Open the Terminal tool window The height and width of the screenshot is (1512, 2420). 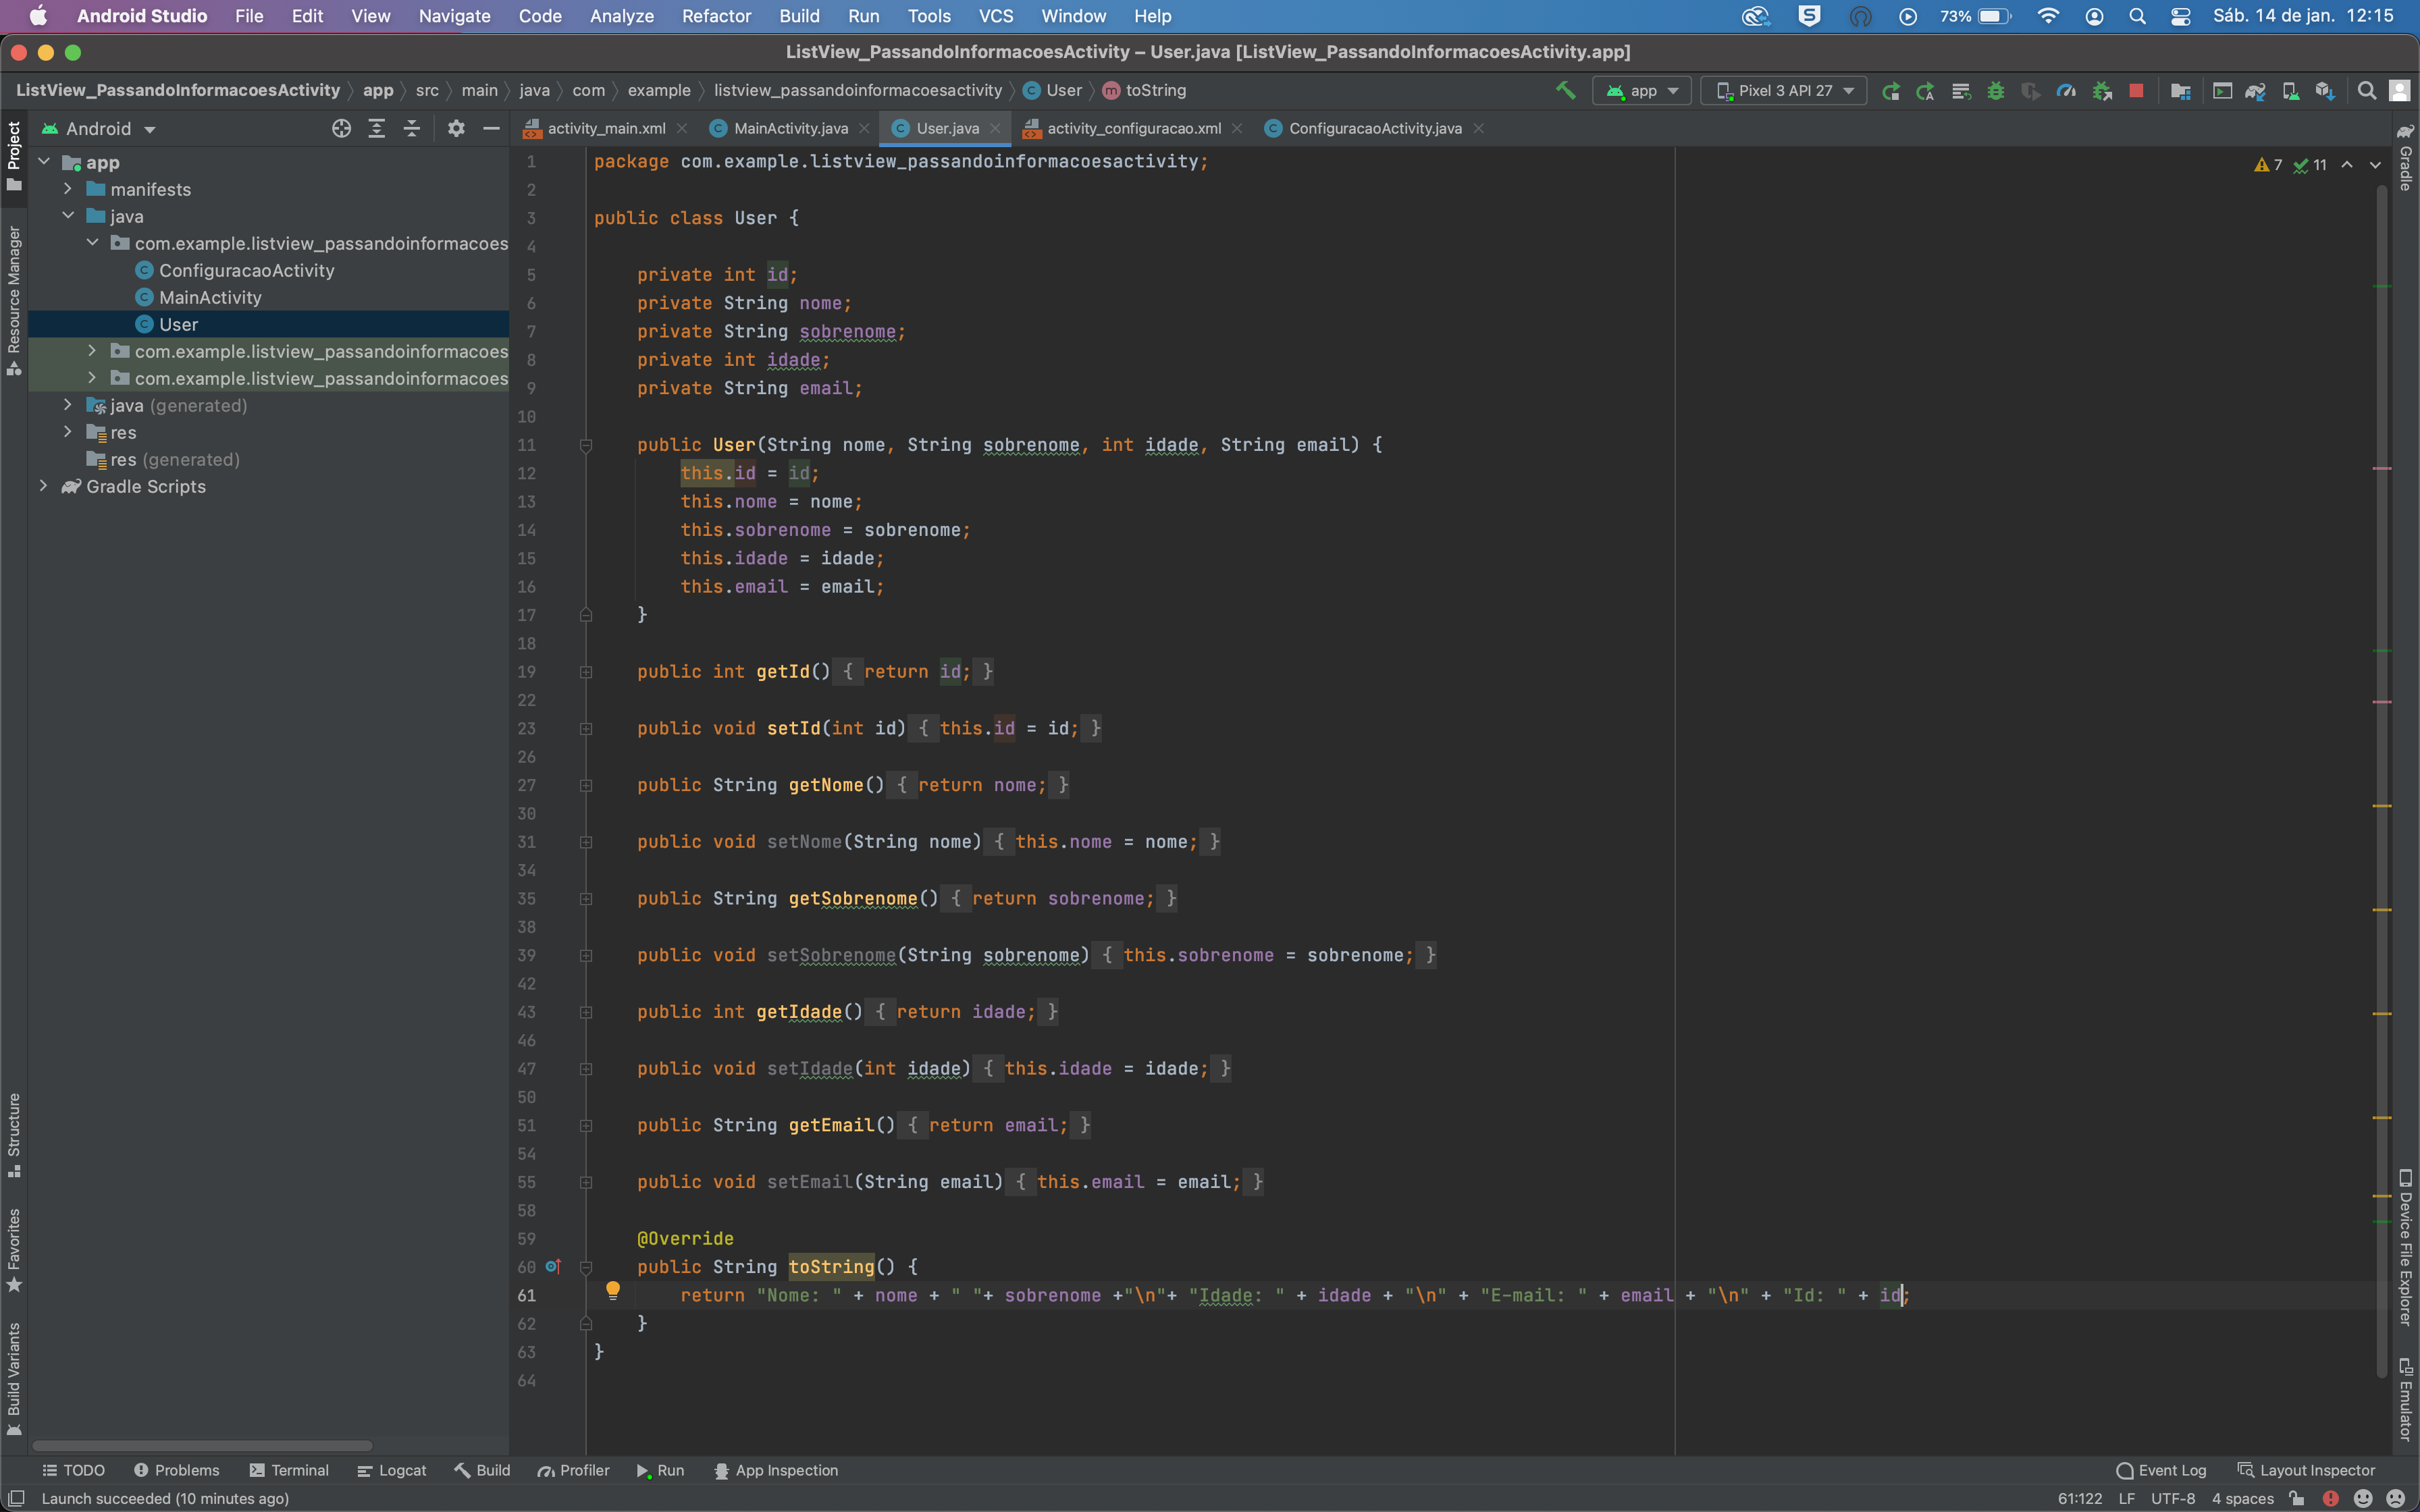pos(288,1470)
